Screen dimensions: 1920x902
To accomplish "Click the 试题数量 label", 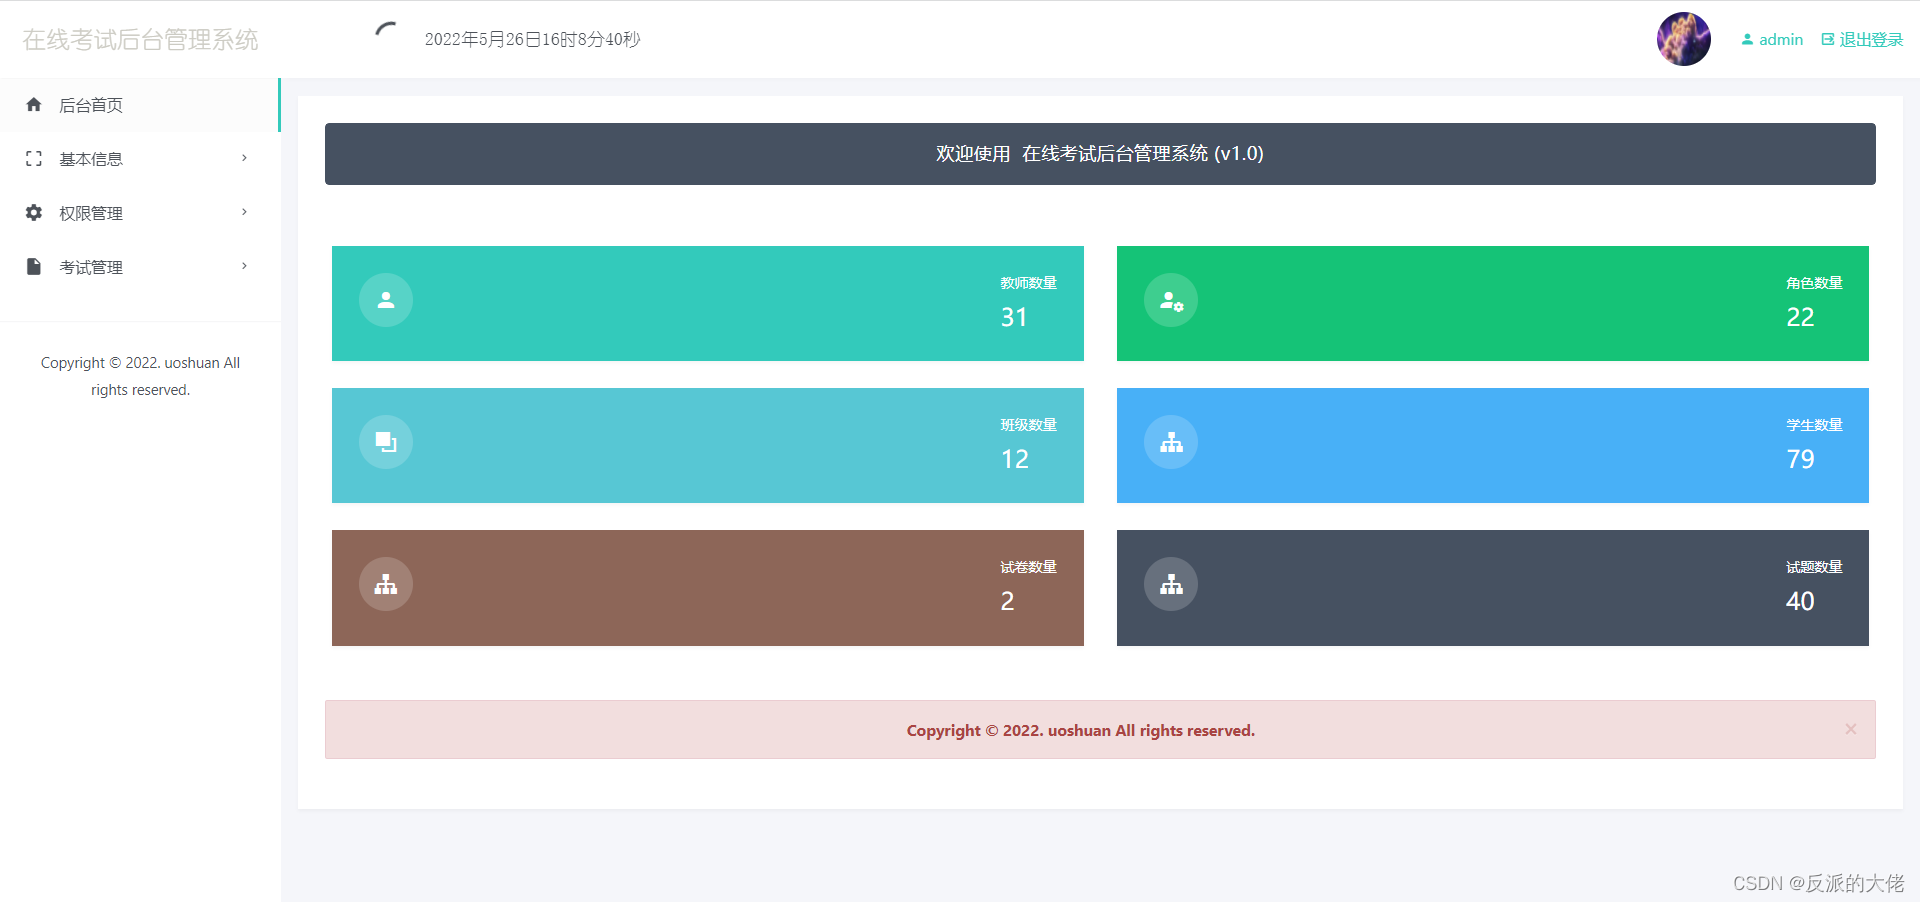I will [x=1814, y=567].
